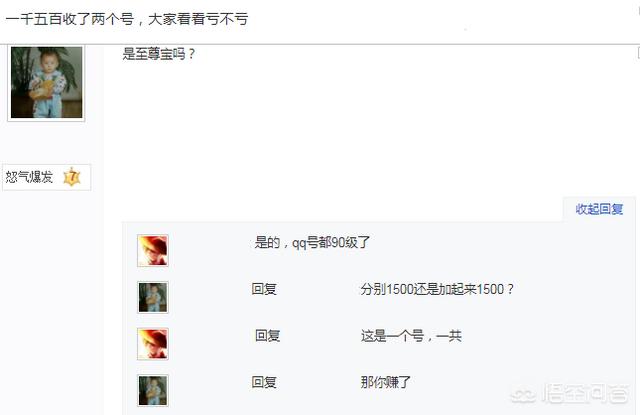This screenshot has height=415, width=640.
Task: Click the 怒气爆发 rank badge label
Action: pos(29,177)
